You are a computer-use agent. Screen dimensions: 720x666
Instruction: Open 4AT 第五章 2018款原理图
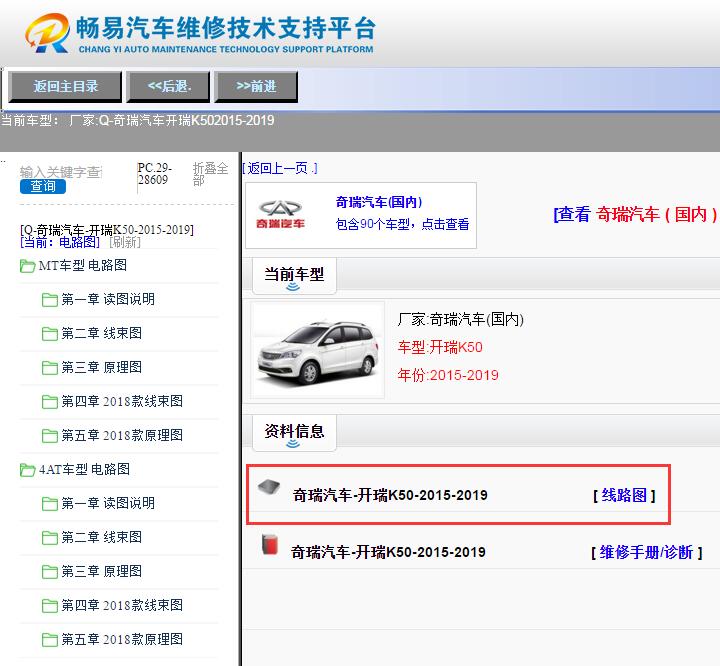122,639
